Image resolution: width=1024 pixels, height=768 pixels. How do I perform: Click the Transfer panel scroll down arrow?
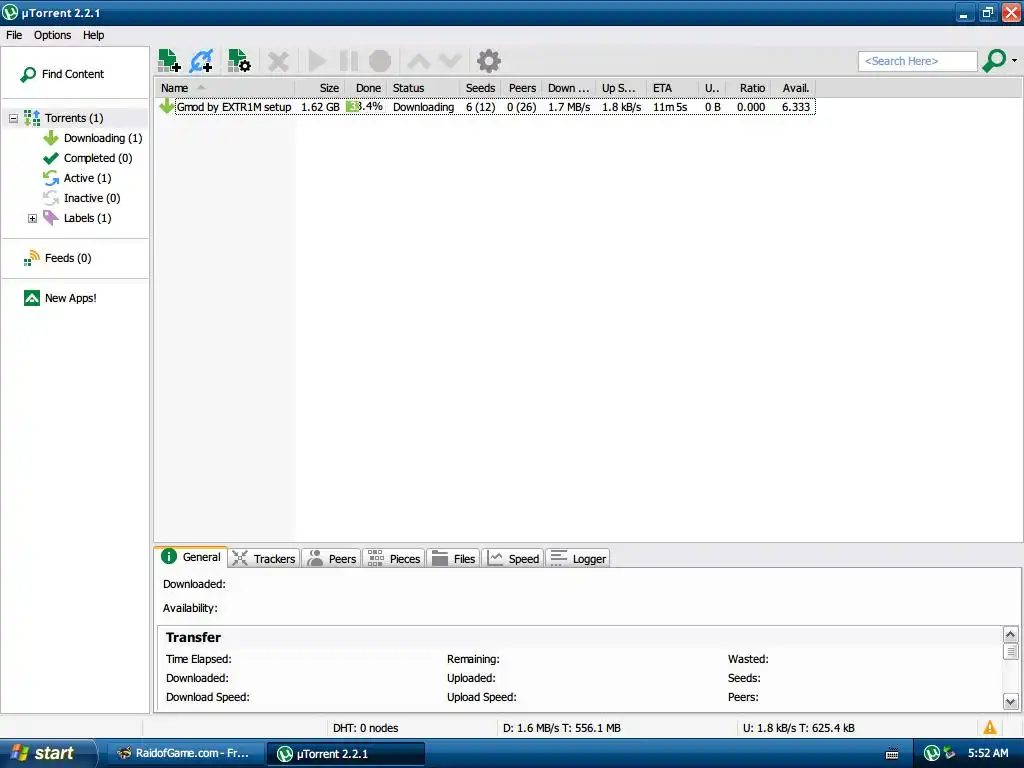click(x=1010, y=702)
